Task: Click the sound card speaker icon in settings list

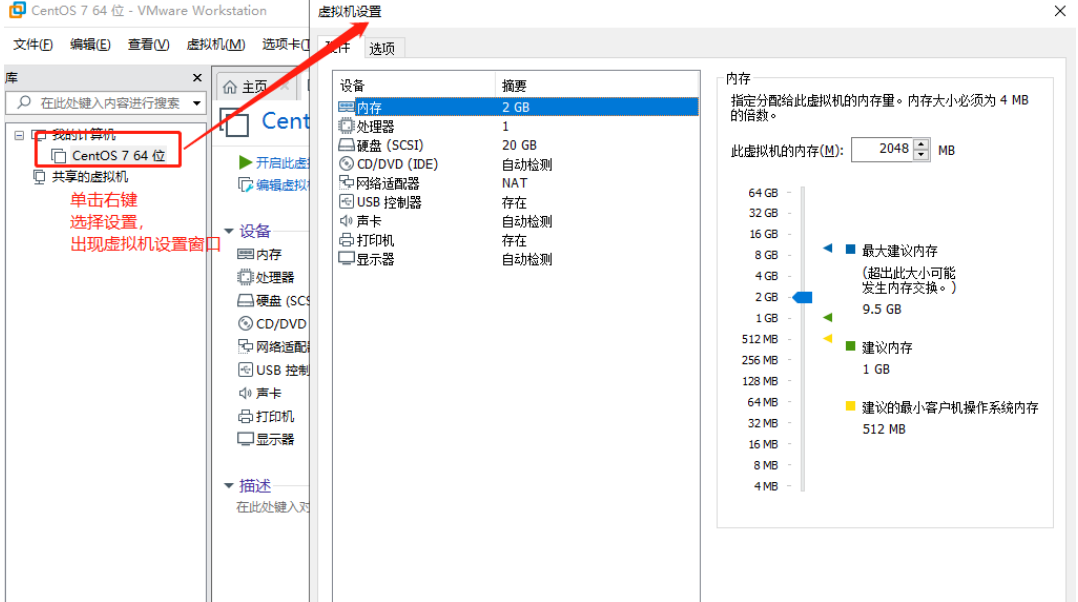Action: tap(346, 221)
